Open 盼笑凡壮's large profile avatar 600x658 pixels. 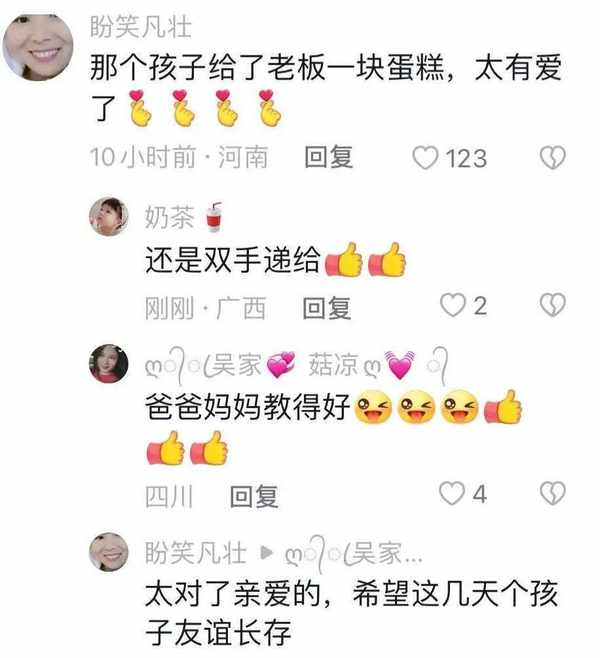pos(38,47)
